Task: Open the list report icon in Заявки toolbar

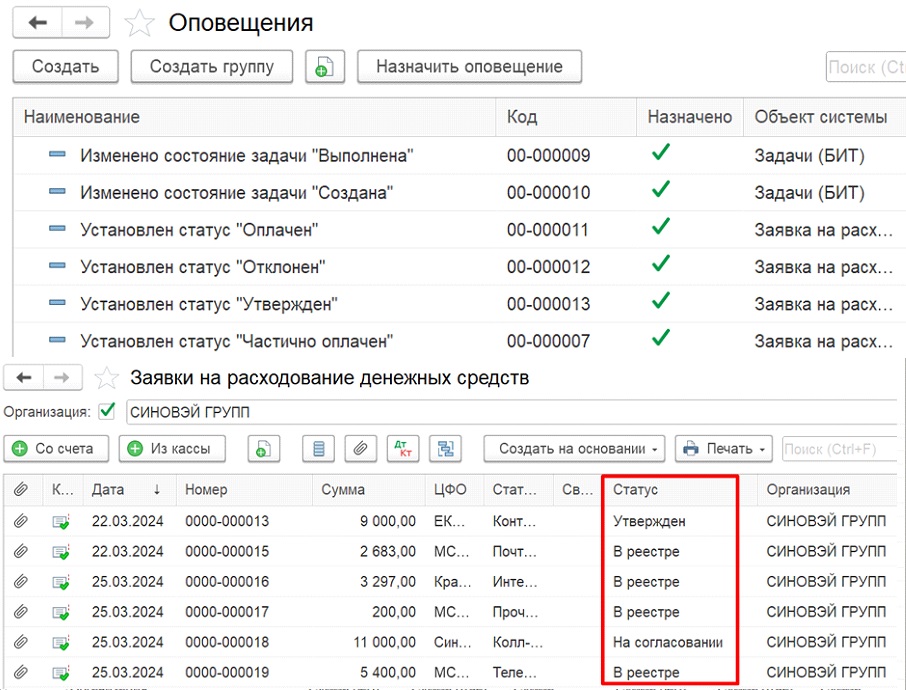Action: coord(319,449)
